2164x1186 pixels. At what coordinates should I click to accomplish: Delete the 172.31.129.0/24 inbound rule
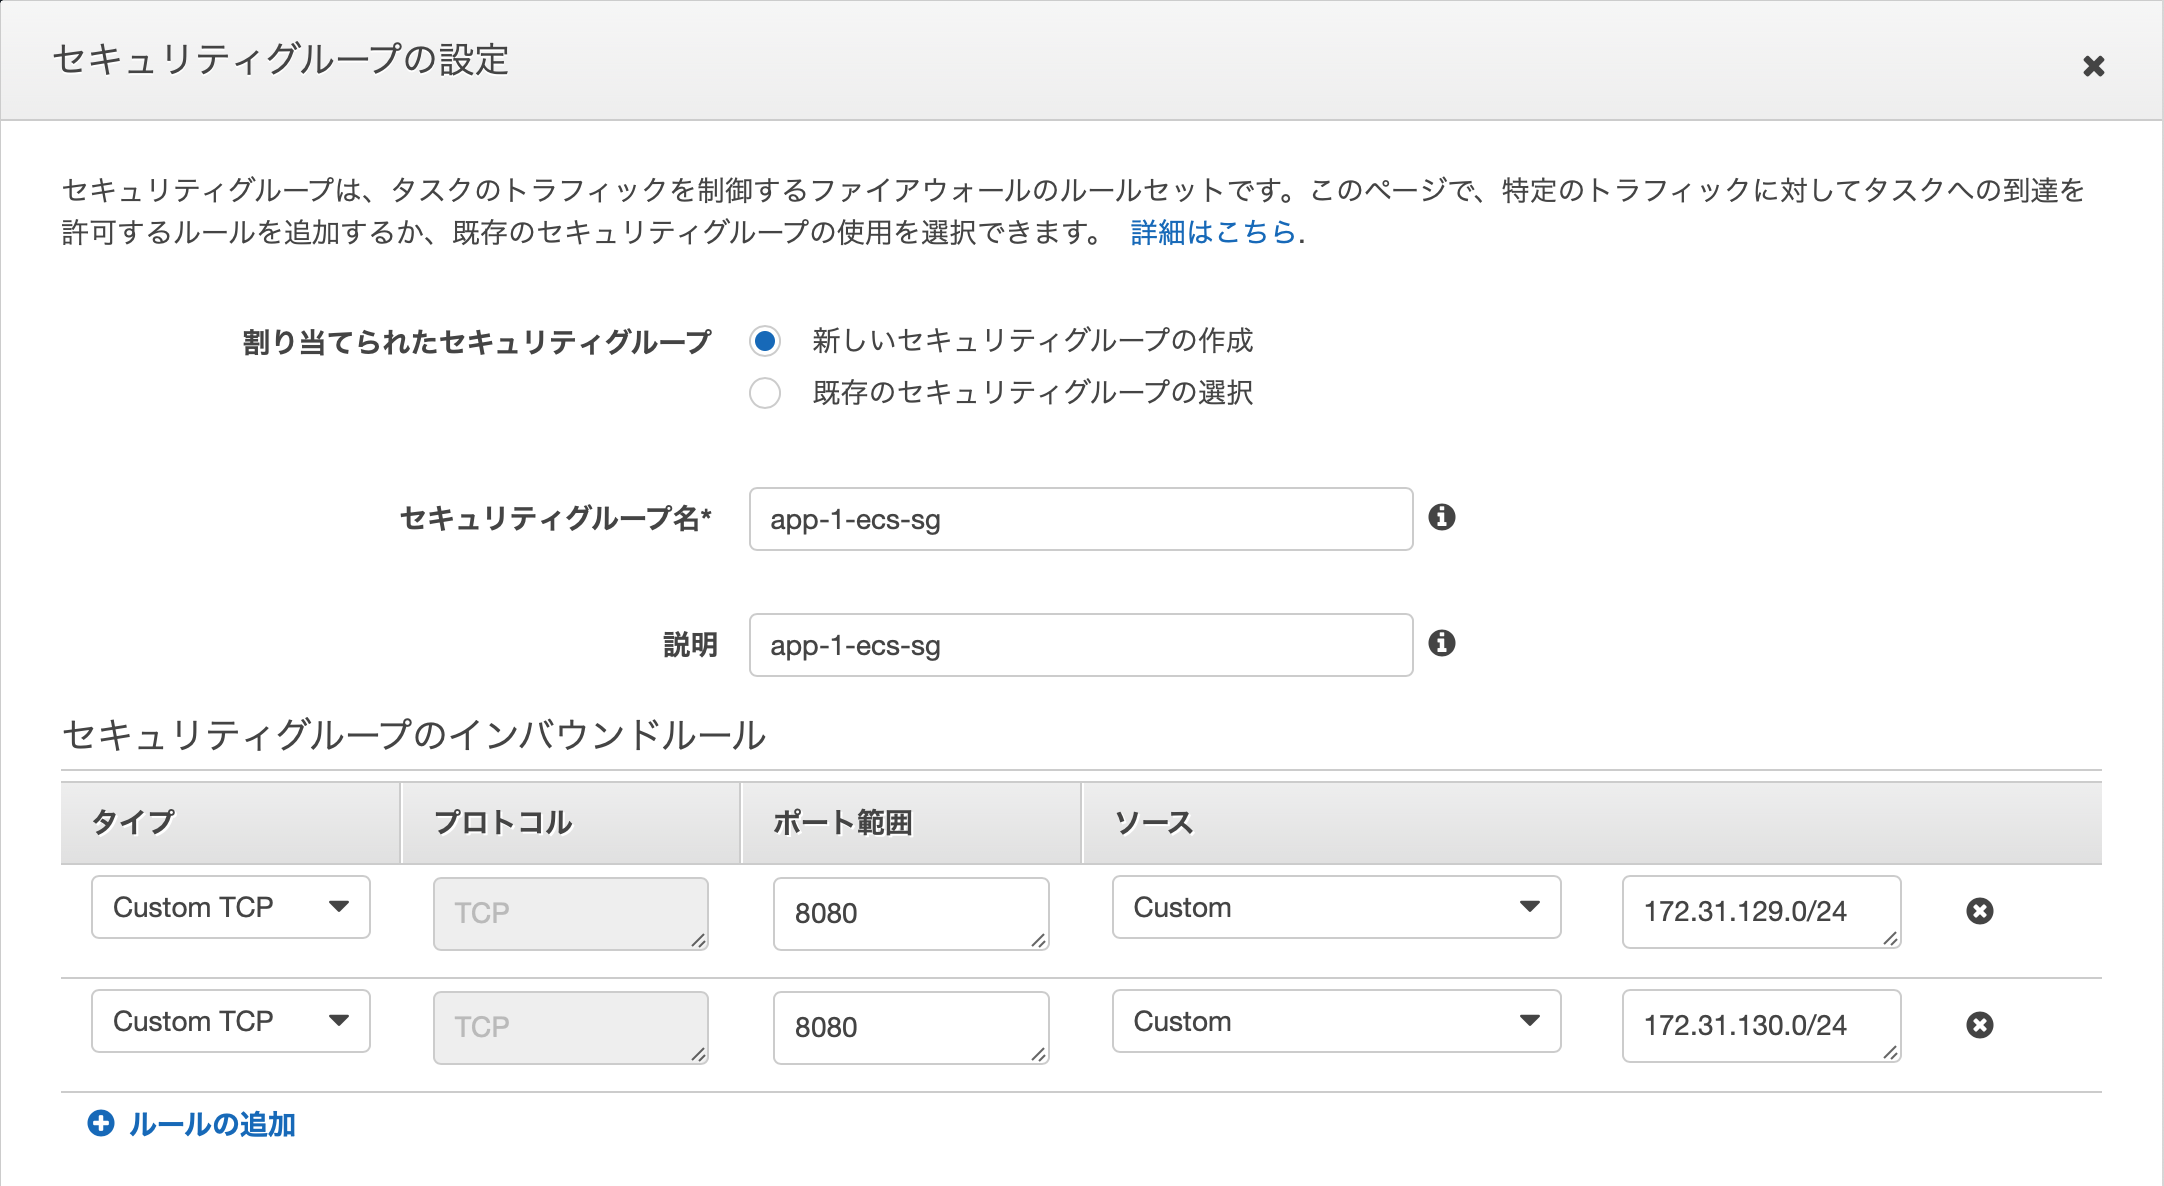(1982, 911)
